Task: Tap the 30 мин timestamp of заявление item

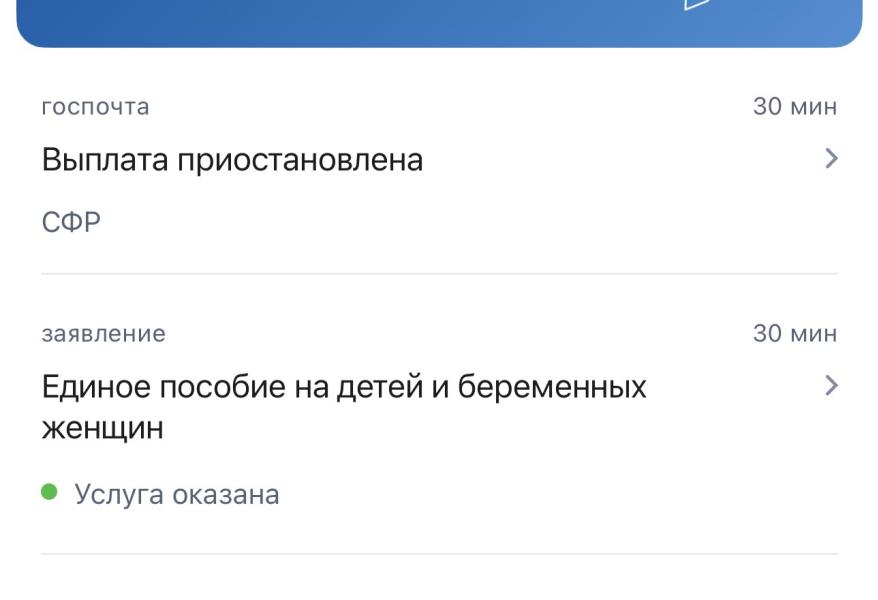Action: 795,333
